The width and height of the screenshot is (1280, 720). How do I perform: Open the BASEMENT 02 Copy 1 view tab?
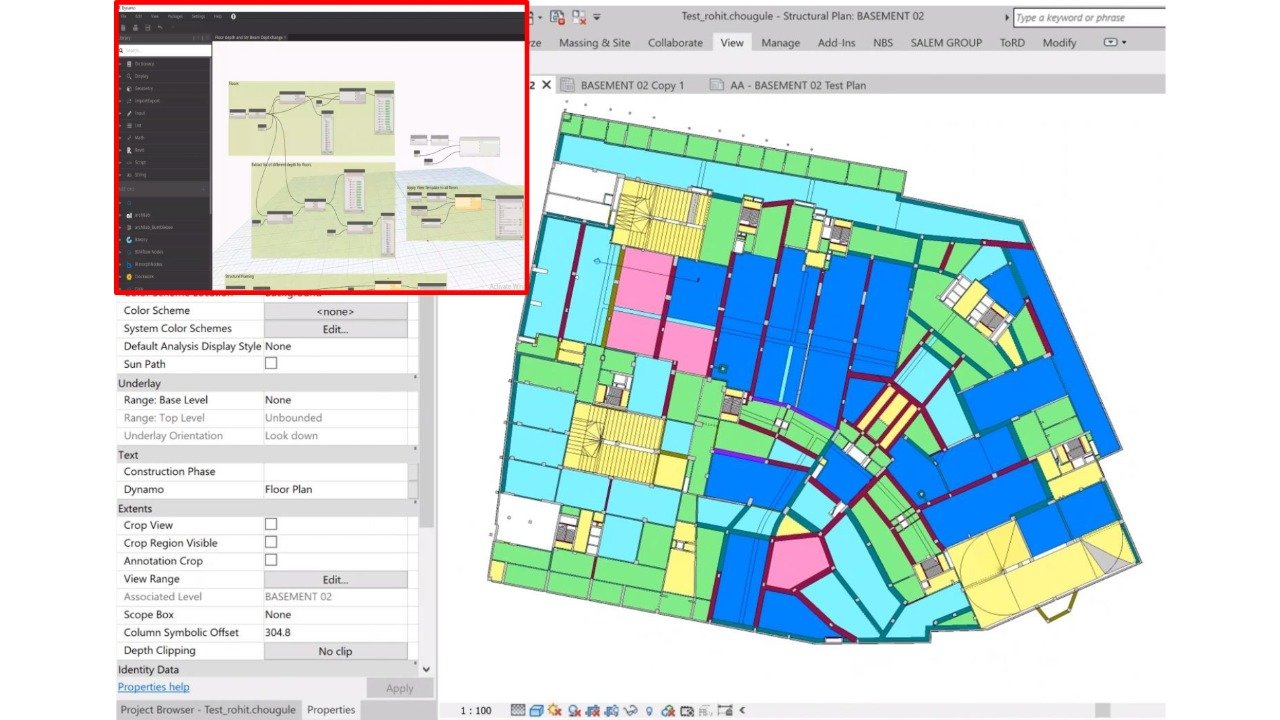[632, 85]
